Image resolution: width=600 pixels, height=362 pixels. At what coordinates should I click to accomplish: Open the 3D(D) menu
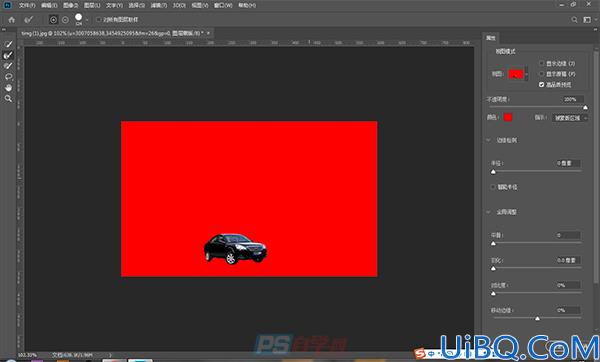pos(179,5)
